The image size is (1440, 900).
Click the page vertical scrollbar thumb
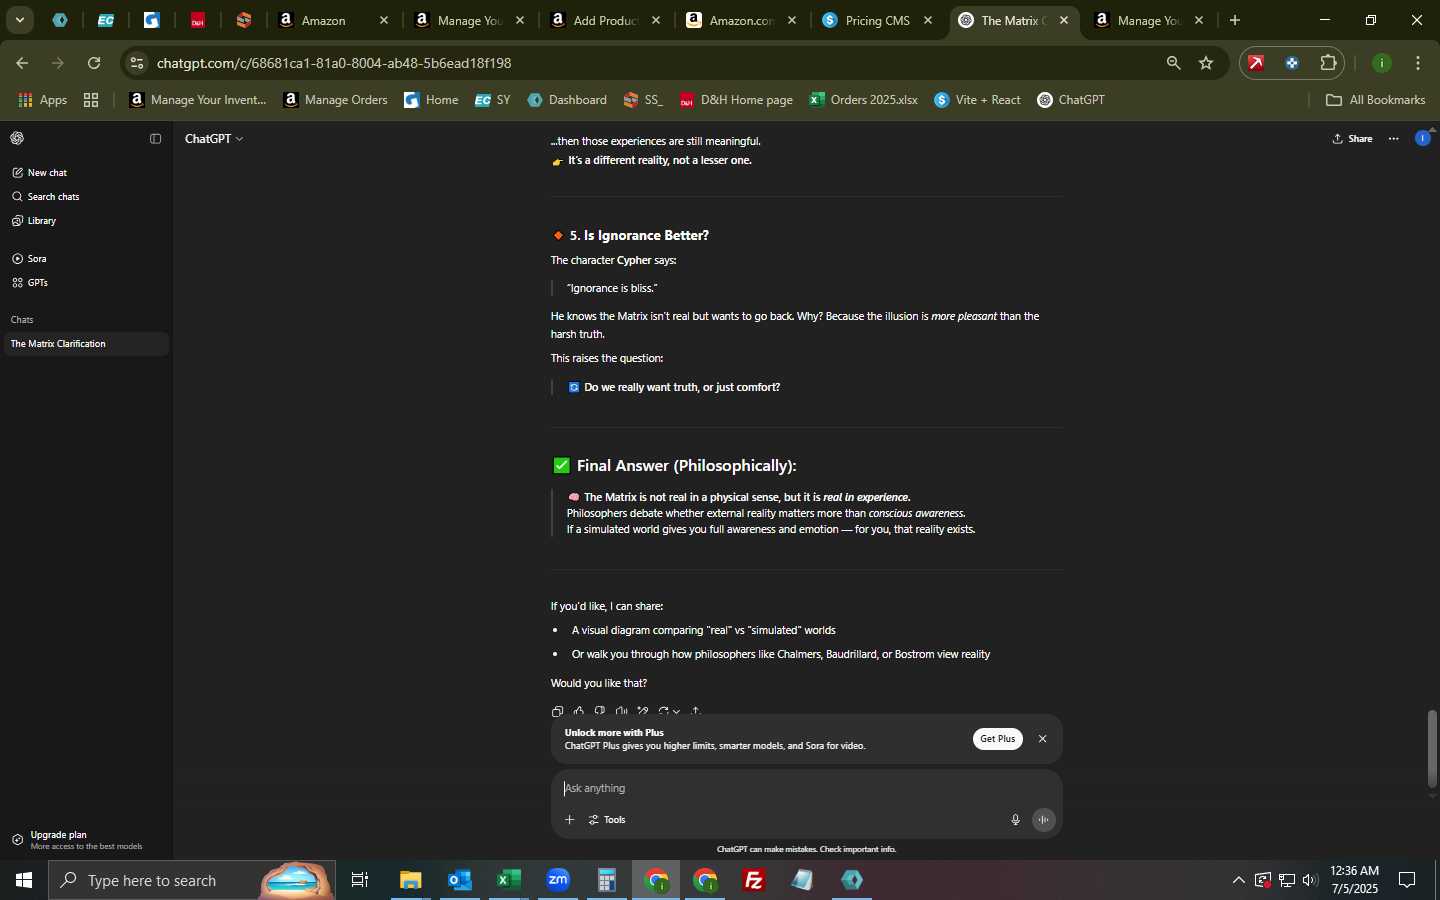[x=1432, y=748]
